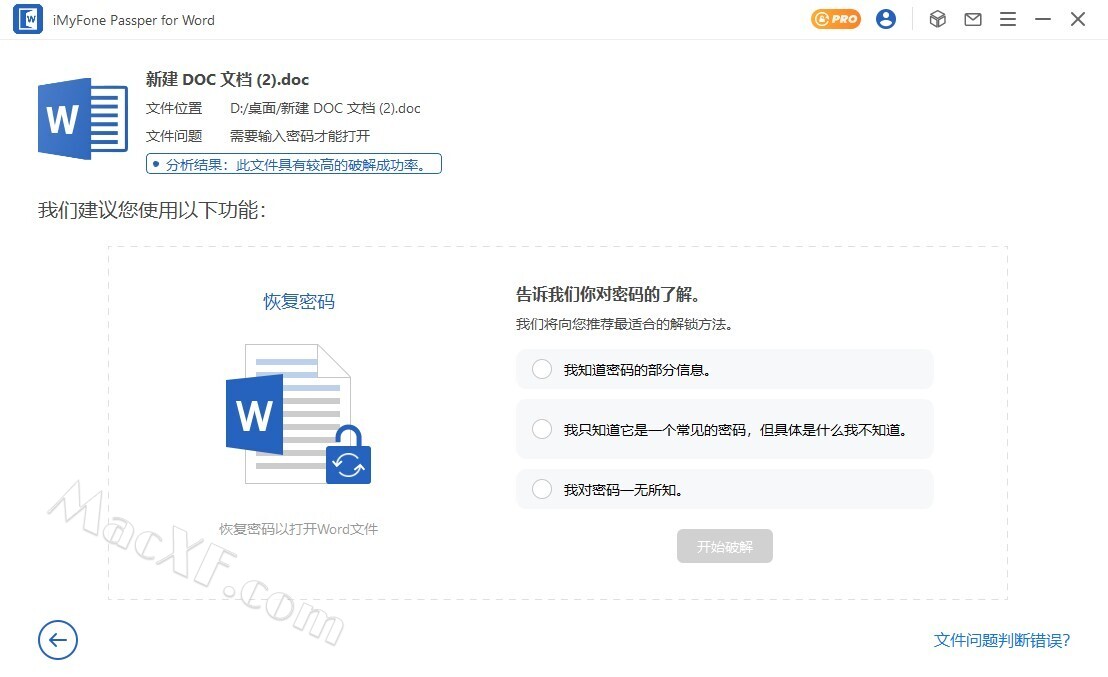Open the mail feedback icon
The width and height of the screenshot is (1108, 677).
(x=973, y=19)
